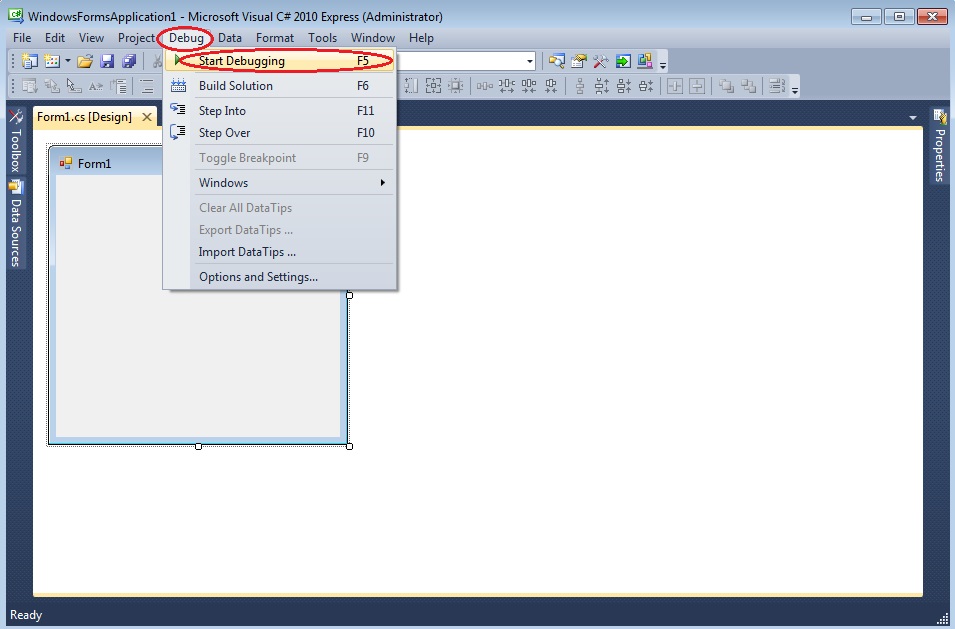Click the Center Vertically layout icon
The width and height of the screenshot is (955, 629).
pyautogui.click(x=697, y=86)
